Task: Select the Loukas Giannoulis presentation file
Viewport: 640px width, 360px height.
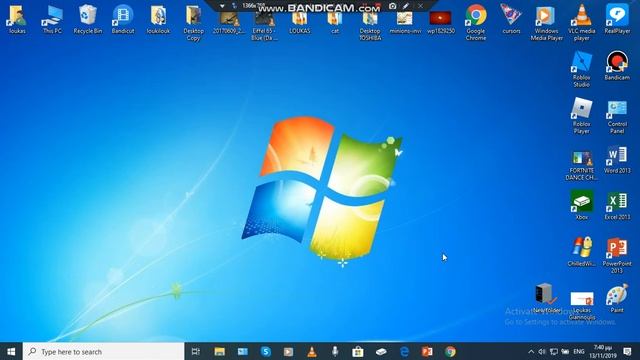Action: pos(582,305)
